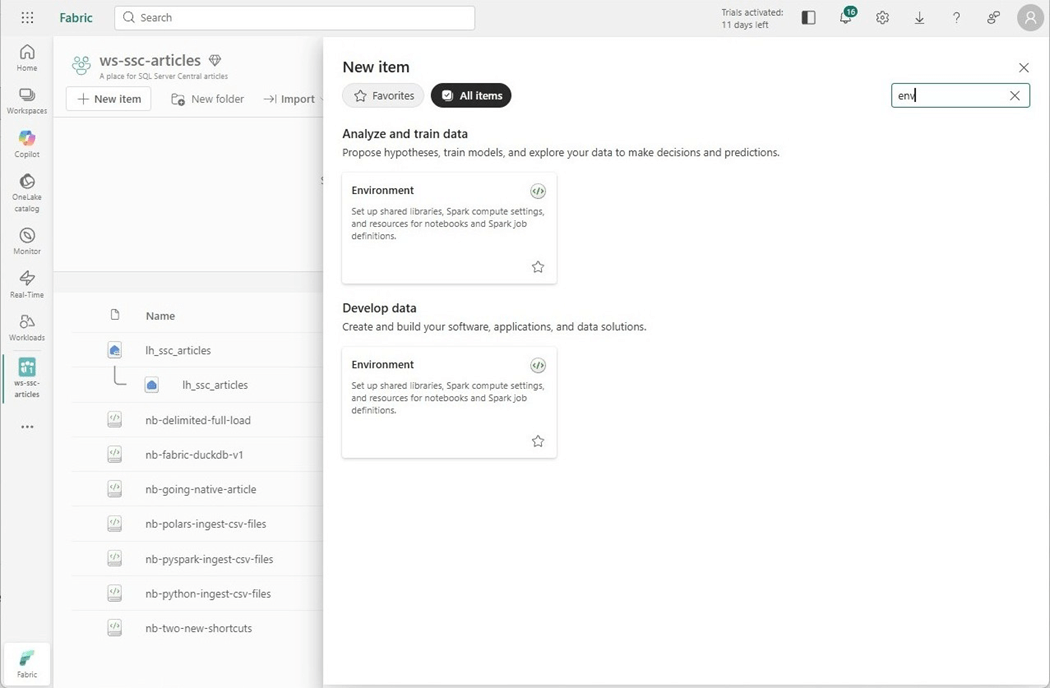Image resolution: width=1050 pixels, height=688 pixels.
Task: Open the Import dropdown
Action: click(x=293, y=98)
